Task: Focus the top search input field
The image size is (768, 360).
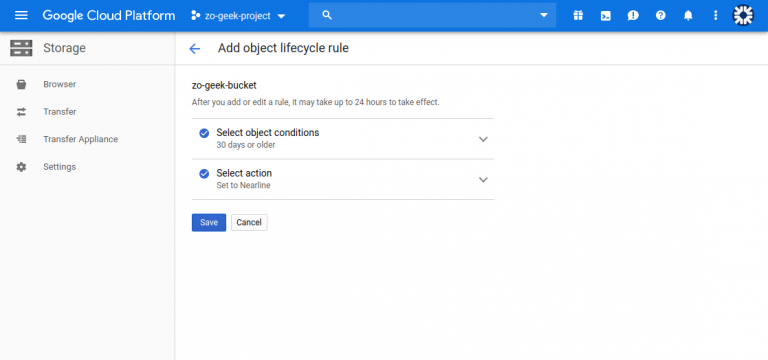Action: (432, 15)
